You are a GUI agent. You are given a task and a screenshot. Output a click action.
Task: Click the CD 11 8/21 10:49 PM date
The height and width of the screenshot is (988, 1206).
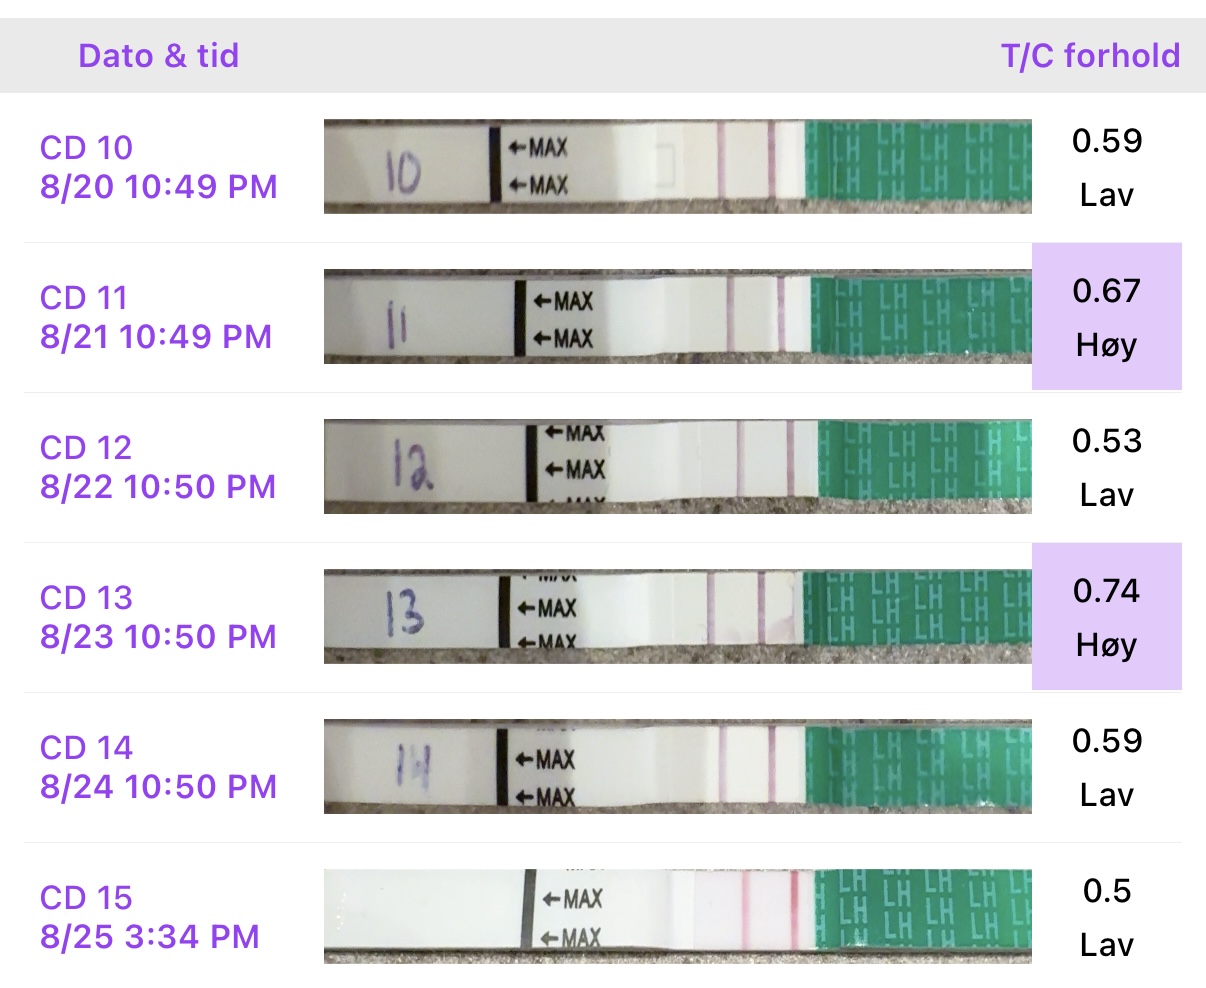coord(156,317)
